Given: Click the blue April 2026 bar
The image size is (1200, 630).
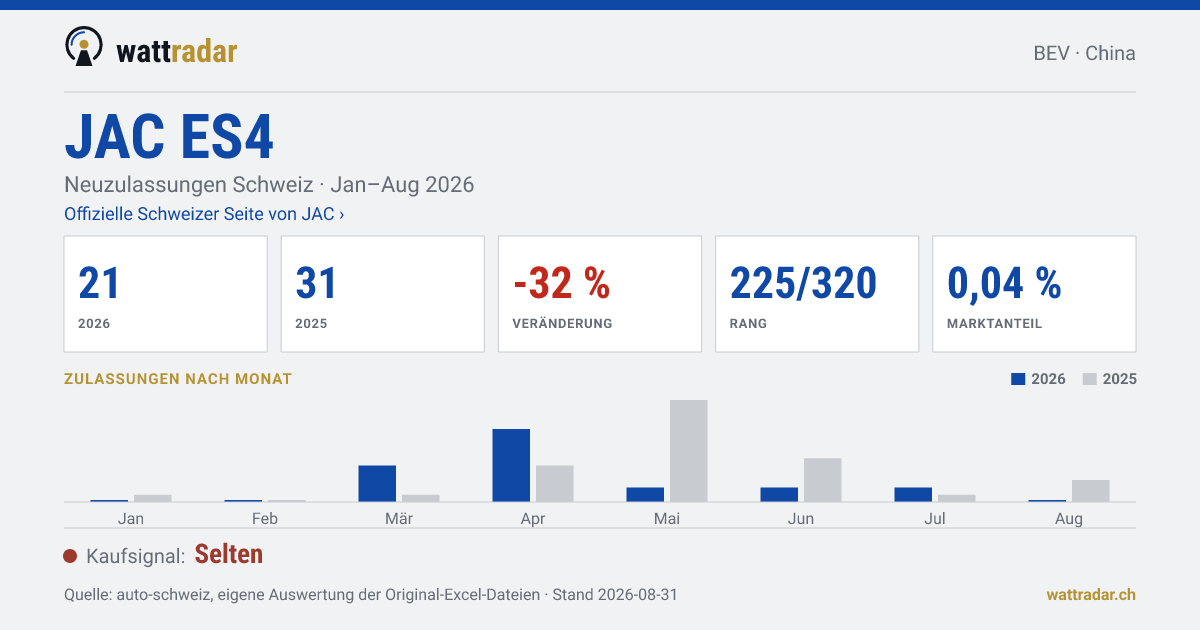Looking at the screenshot, I should [511, 465].
